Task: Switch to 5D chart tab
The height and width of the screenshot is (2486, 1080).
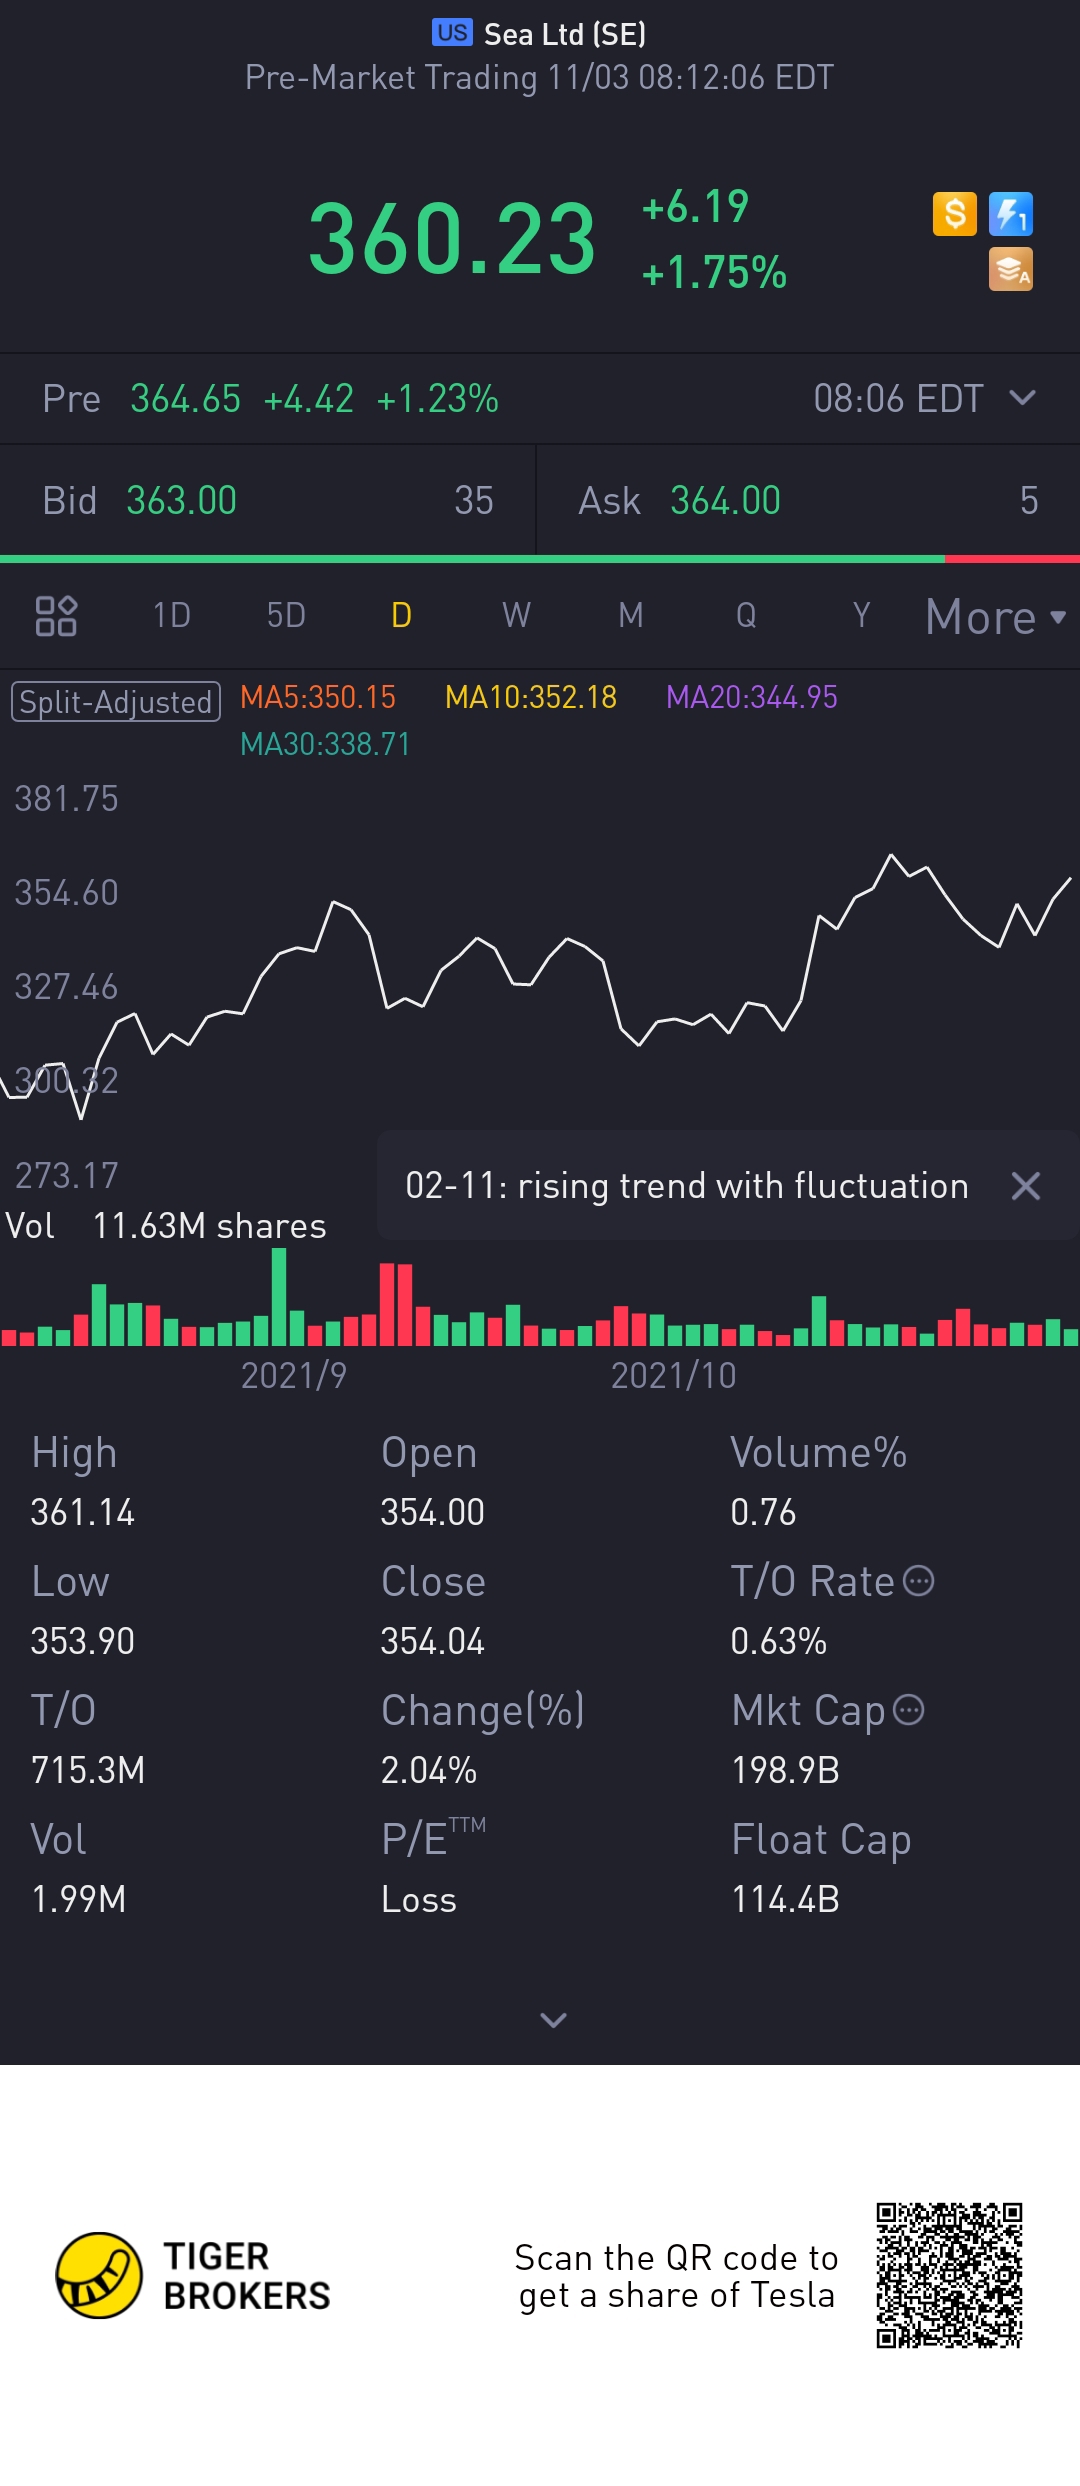Action: coord(286,615)
